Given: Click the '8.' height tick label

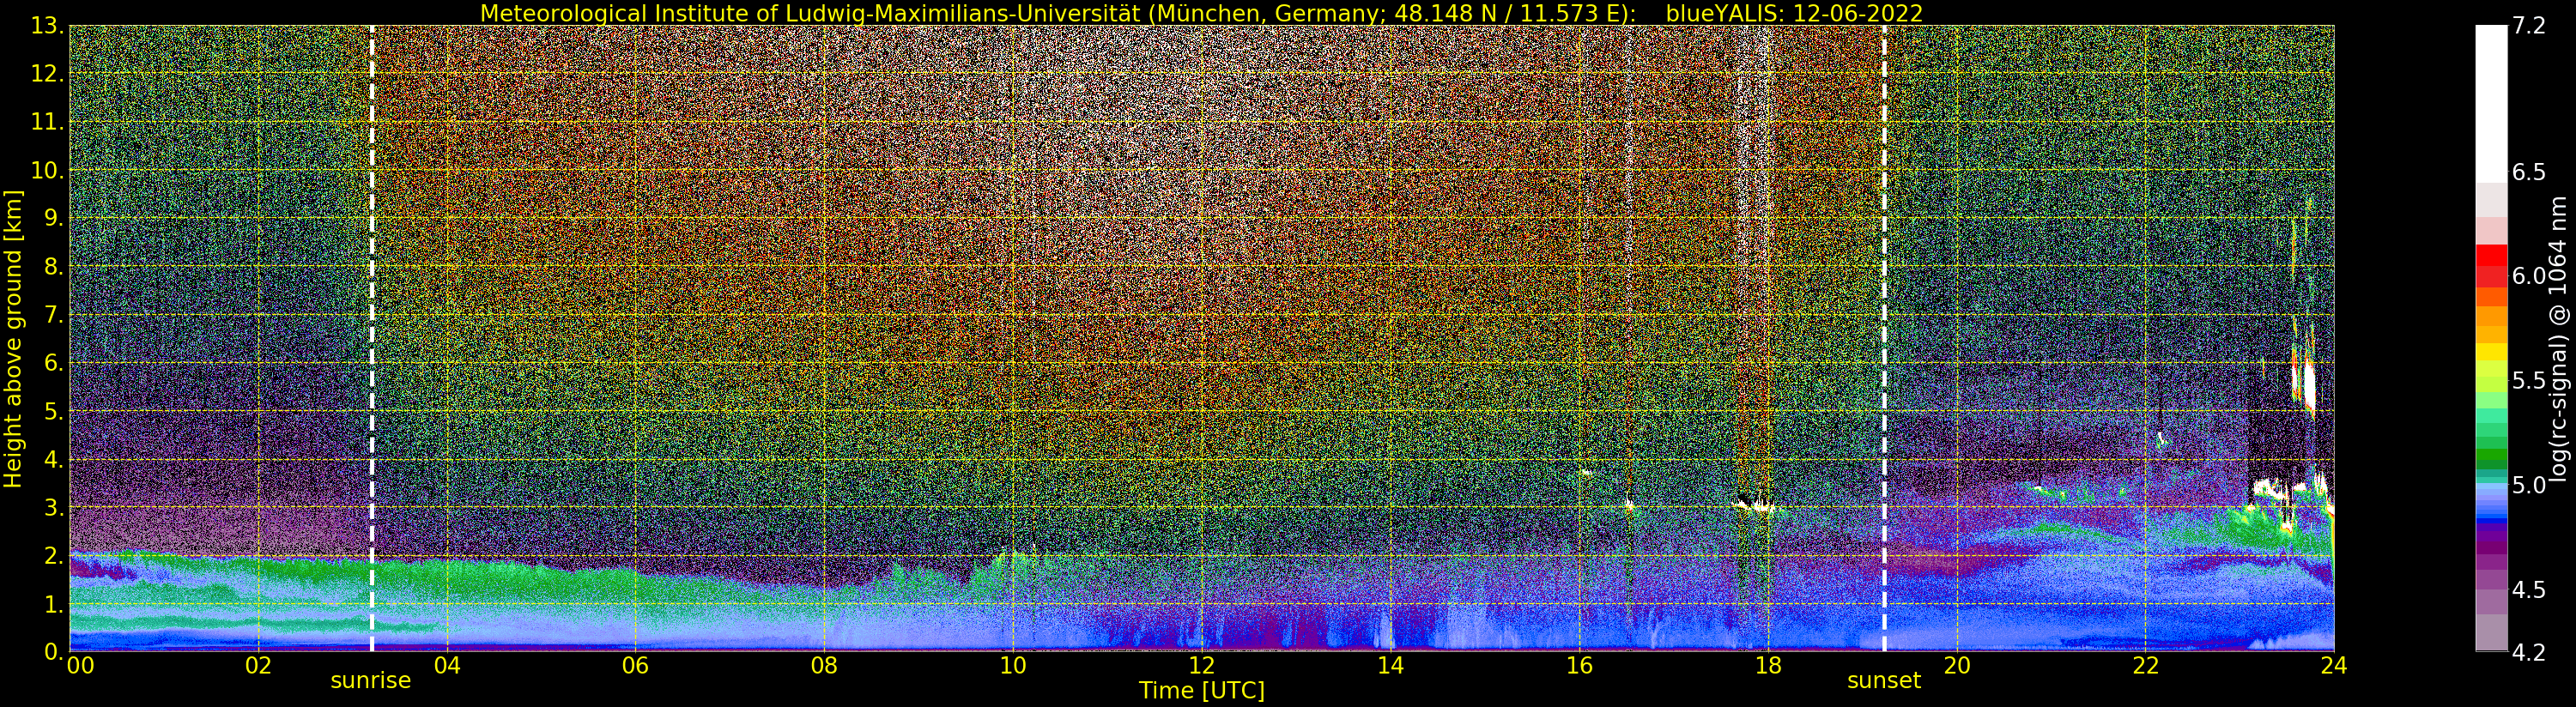Looking at the screenshot, I should [55, 266].
